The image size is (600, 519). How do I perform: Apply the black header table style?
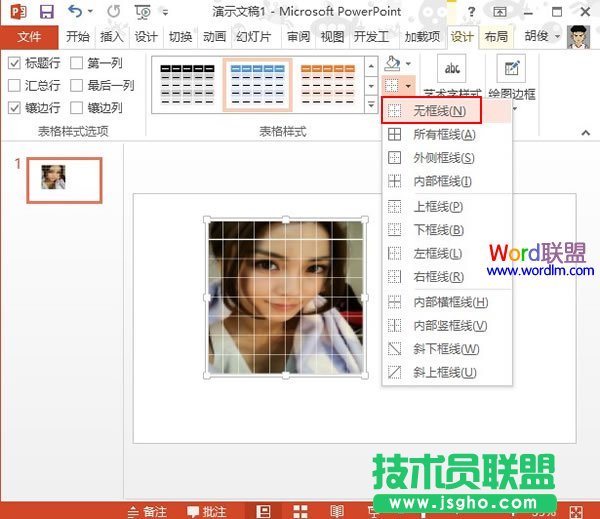click(x=188, y=85)
